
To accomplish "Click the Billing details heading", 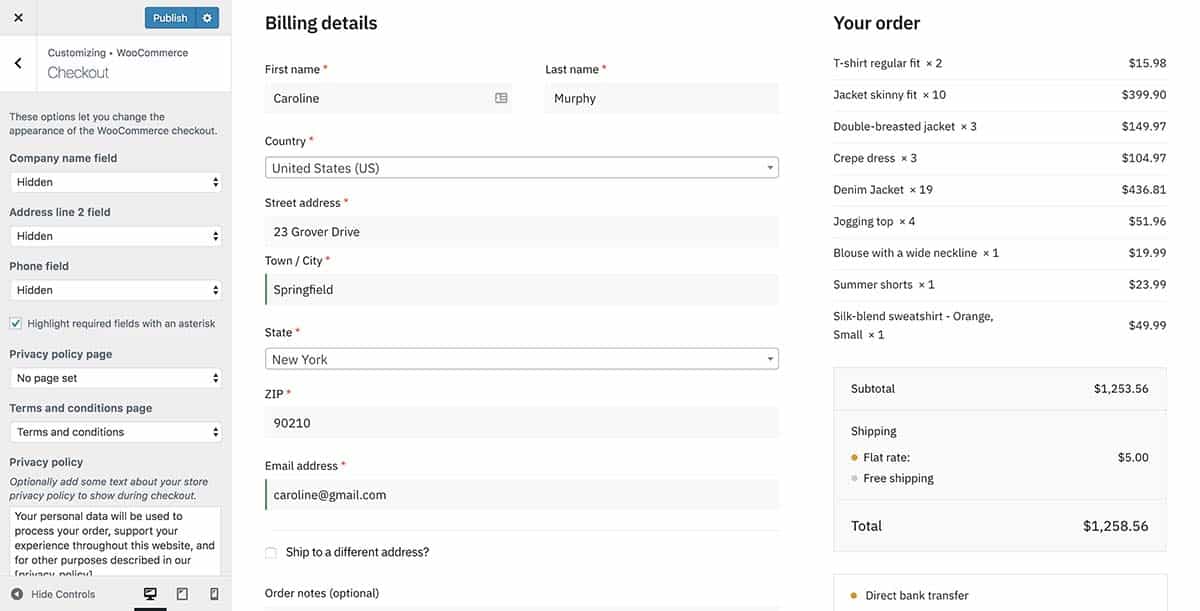I will (321, 23).
